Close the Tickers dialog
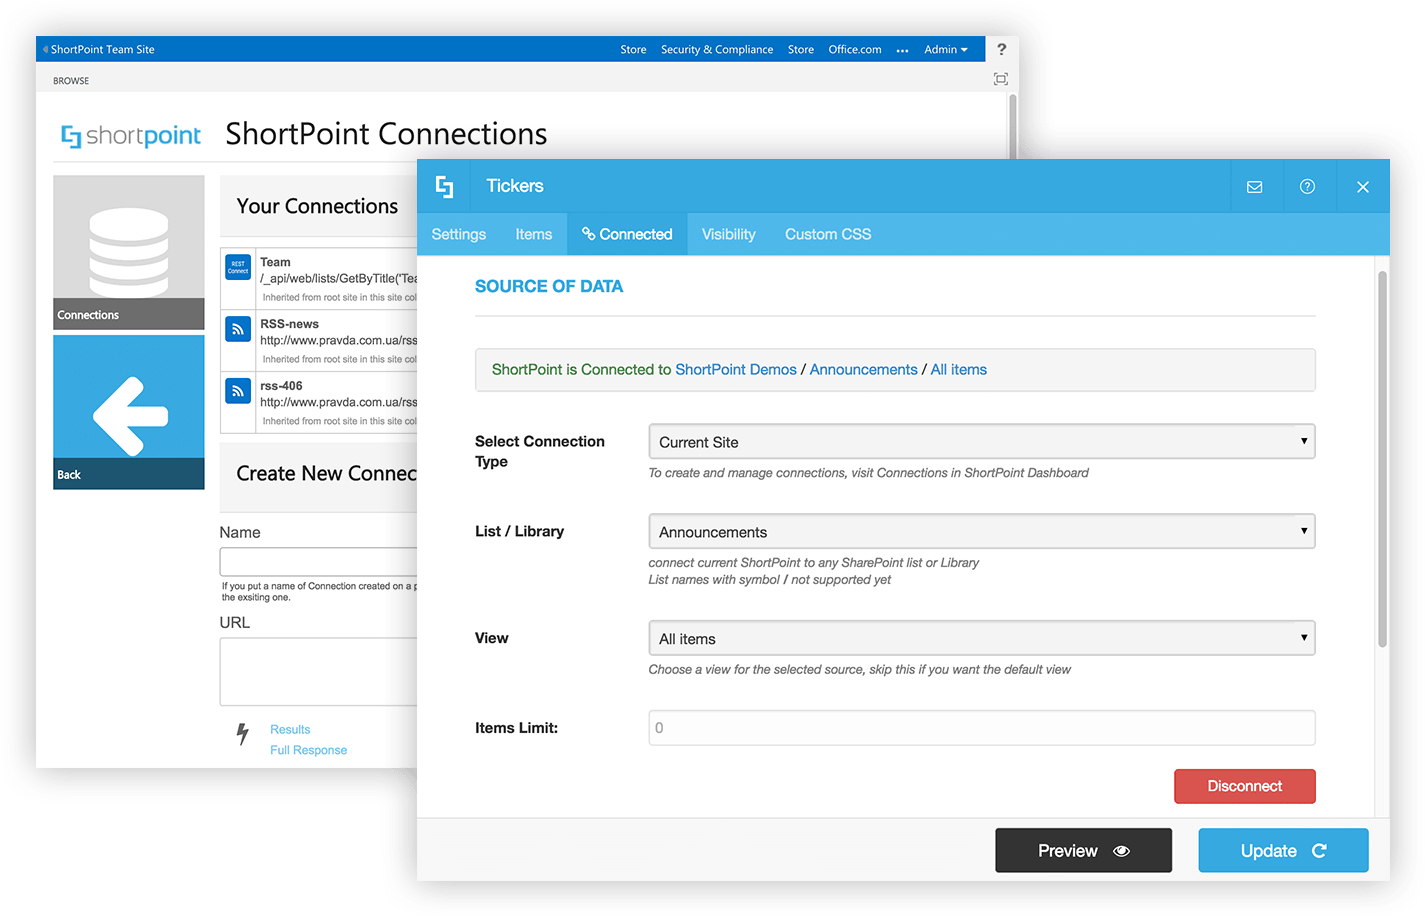 1363,187
